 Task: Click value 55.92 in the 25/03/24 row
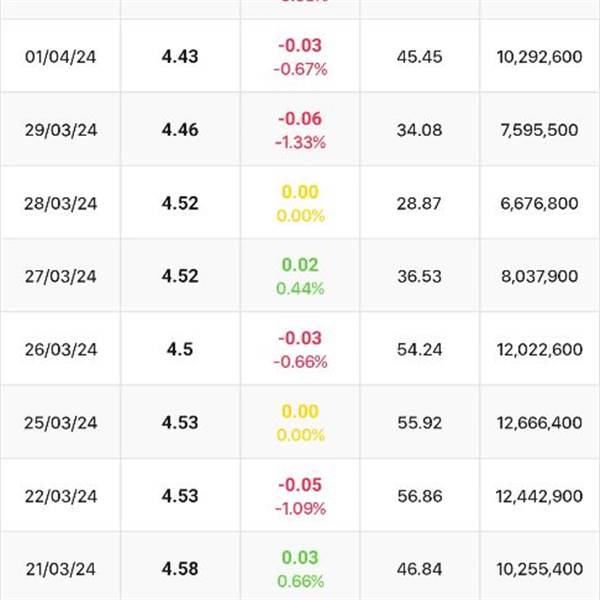tap(419, 423)
